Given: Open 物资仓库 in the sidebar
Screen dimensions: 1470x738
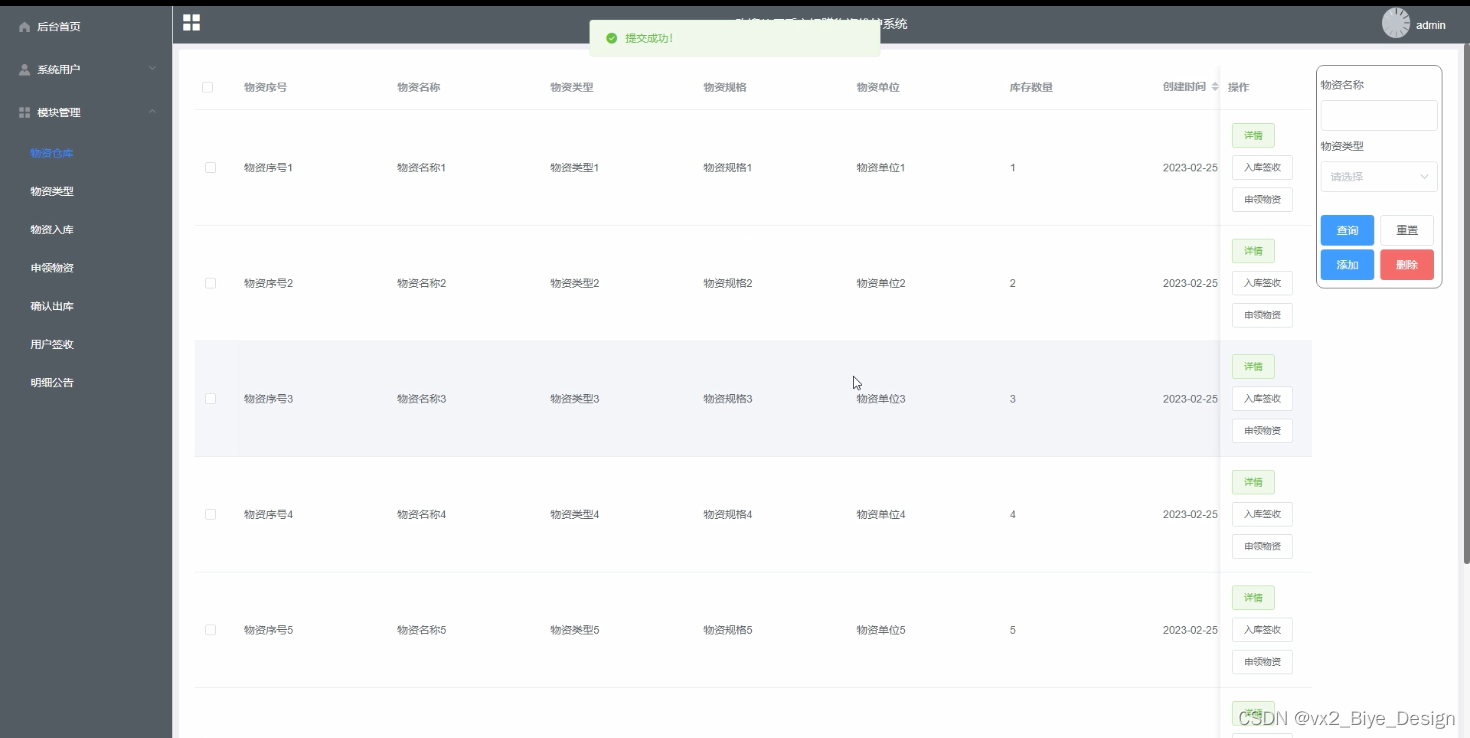Looking at the screenshot, I should click(x=52, y=153).
